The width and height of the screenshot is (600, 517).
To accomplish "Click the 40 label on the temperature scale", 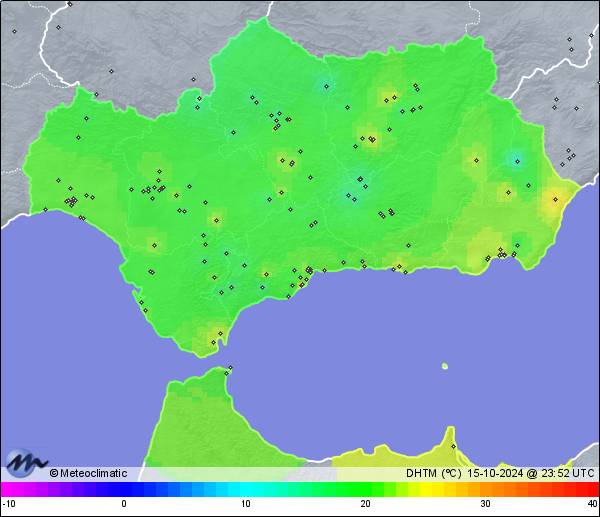I will pyautogui.click(x=593, y=504).
